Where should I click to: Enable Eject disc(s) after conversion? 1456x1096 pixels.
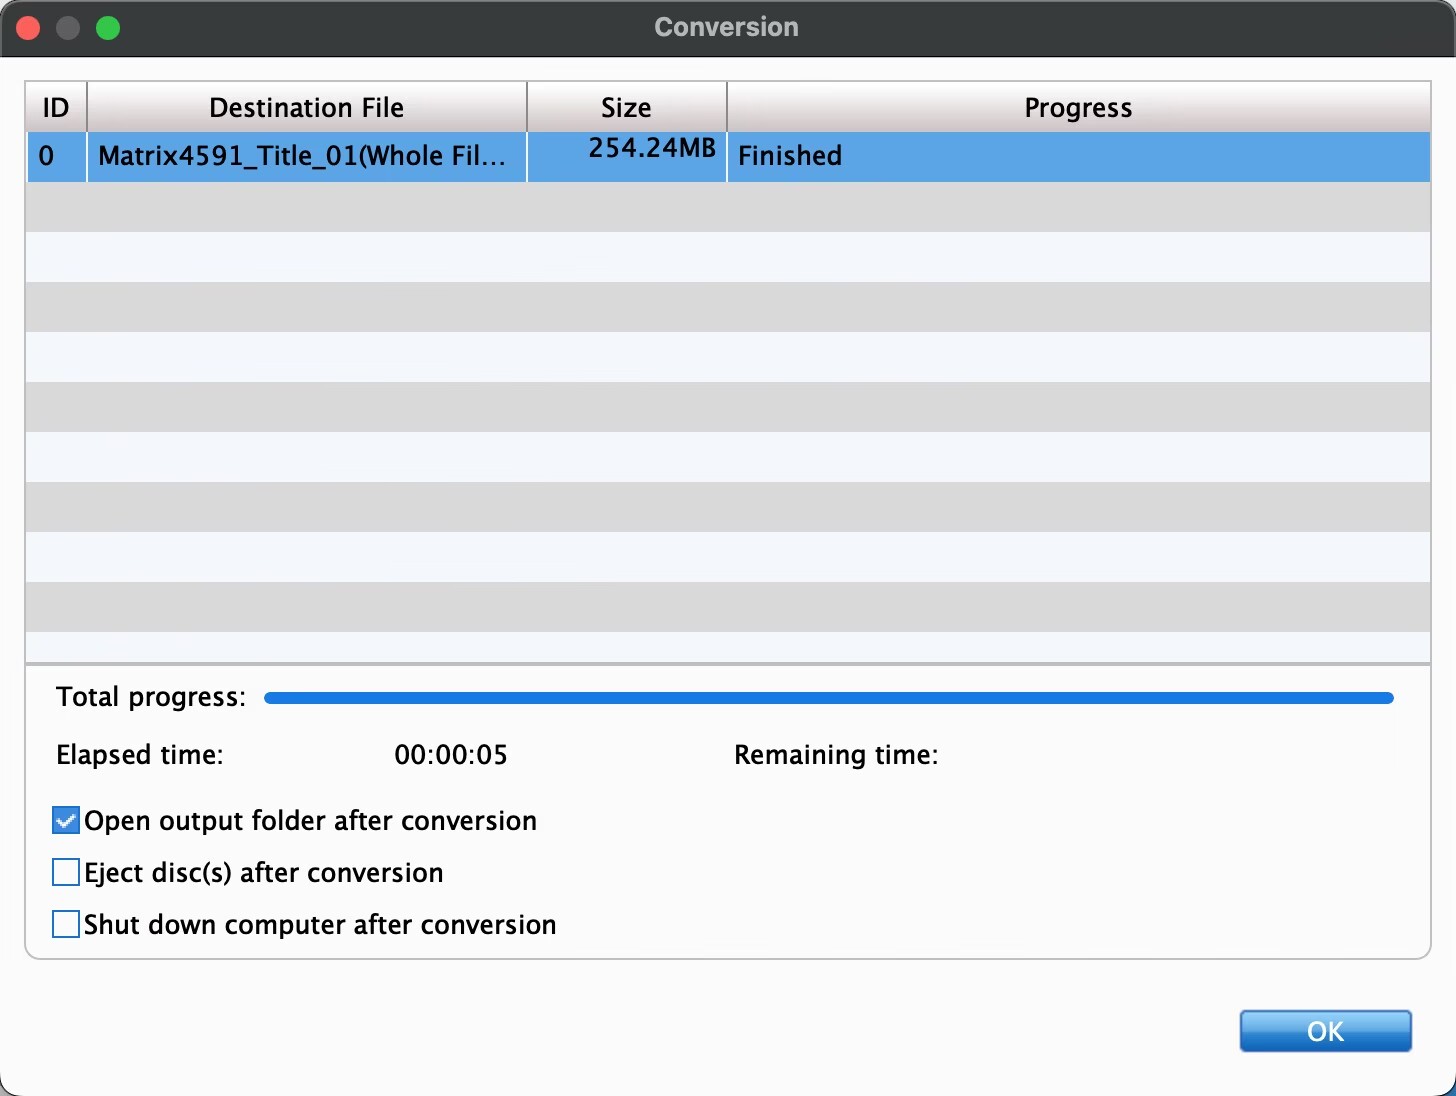tap(66, 873)
